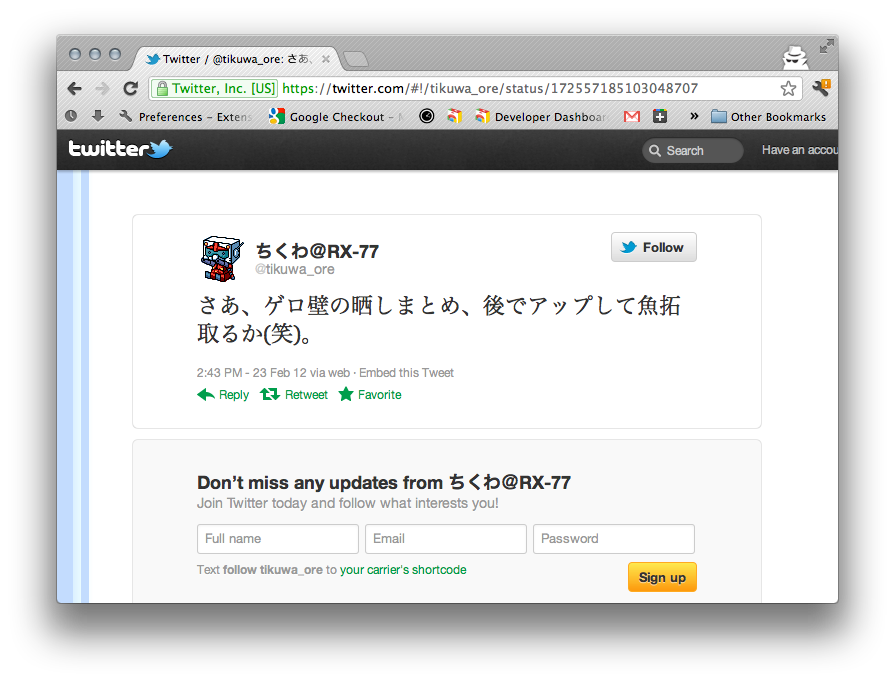
Task: Bookmark this page with the star icon
Action: click(x=788, y=88)
